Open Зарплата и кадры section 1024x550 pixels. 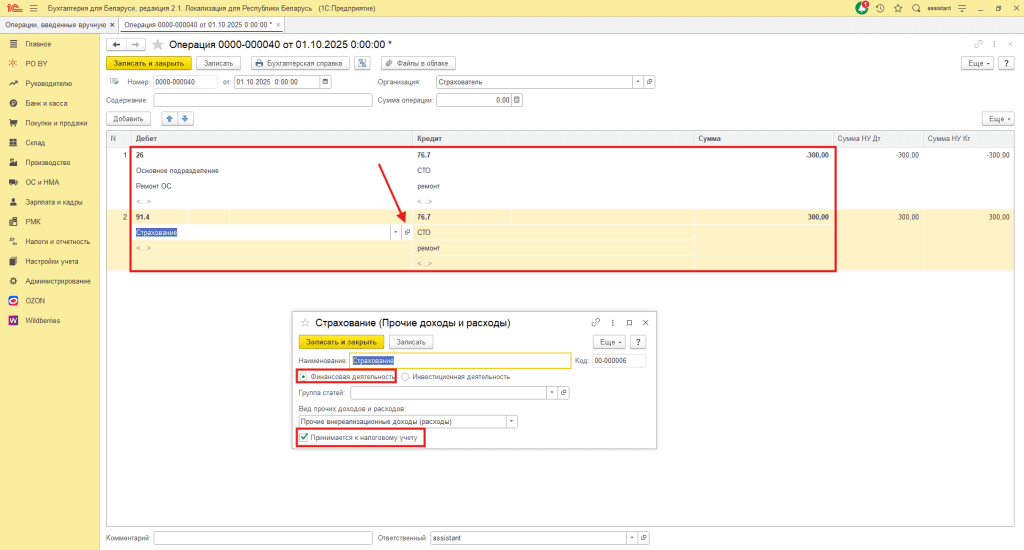tap(54, 202)
